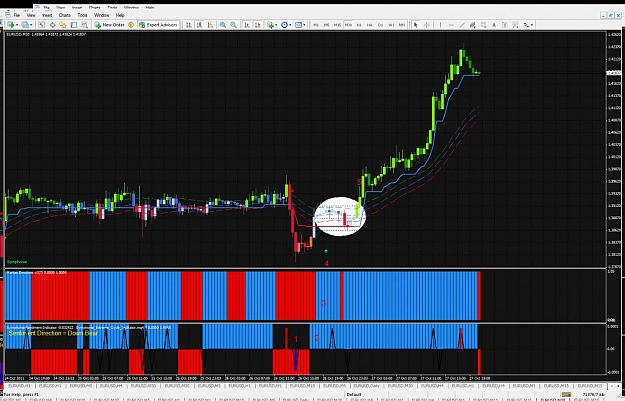Click the New Order button
This screenshot has height=401, width=625.
tap(110, 25)
